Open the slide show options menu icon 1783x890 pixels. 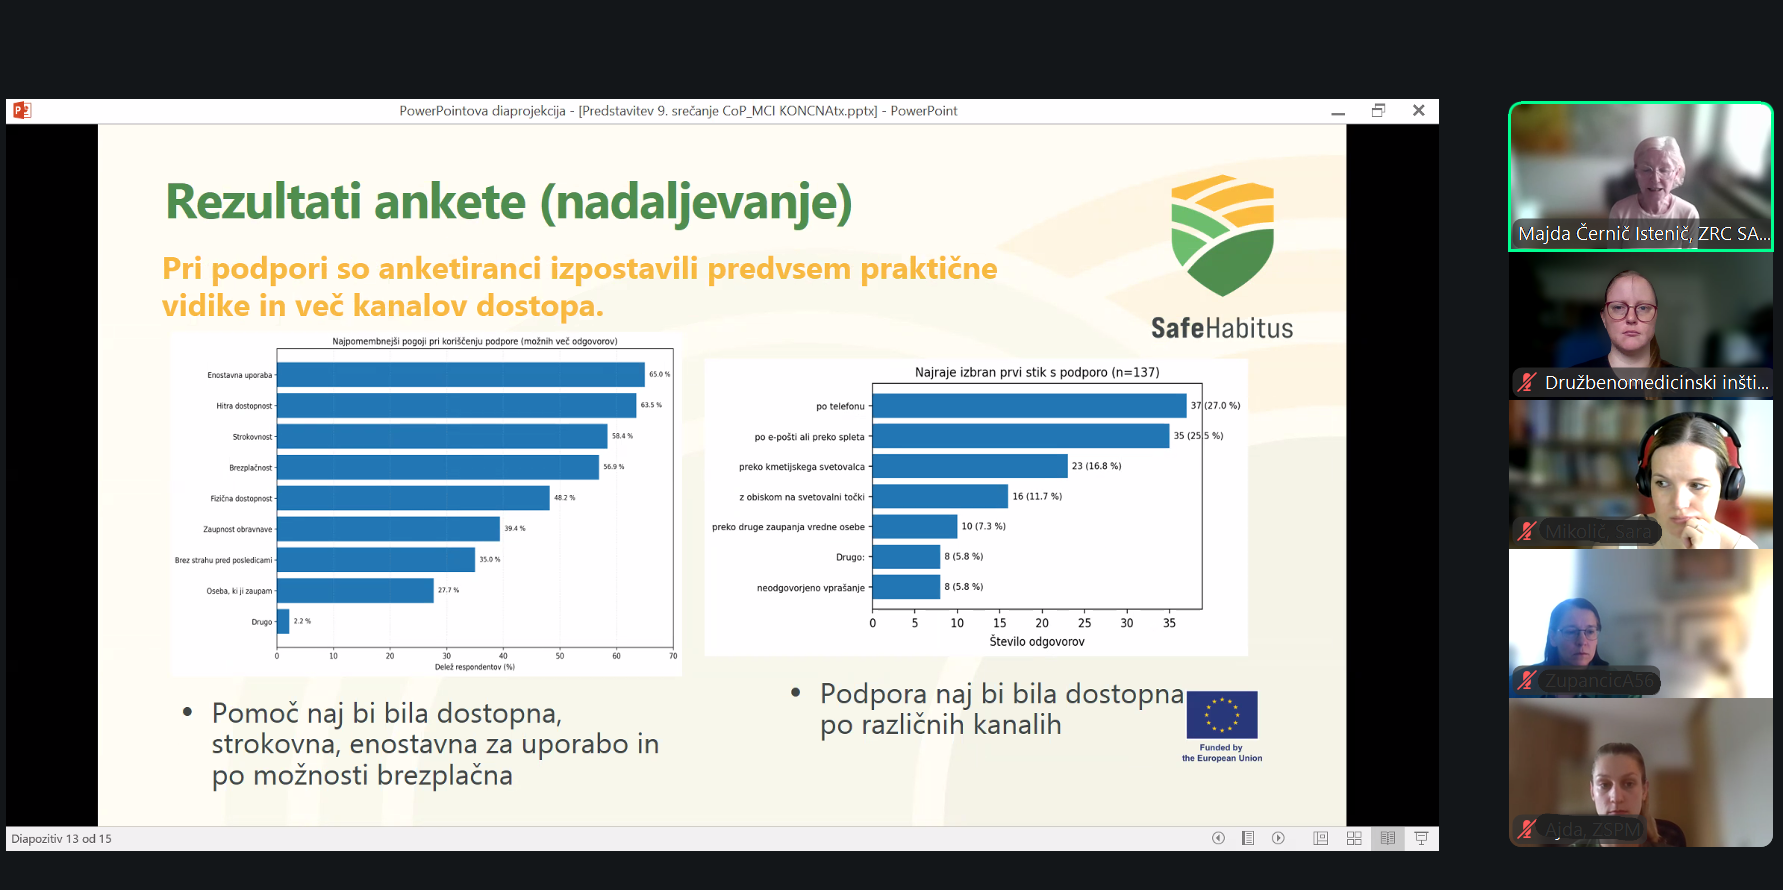(x=1248, y=838)
